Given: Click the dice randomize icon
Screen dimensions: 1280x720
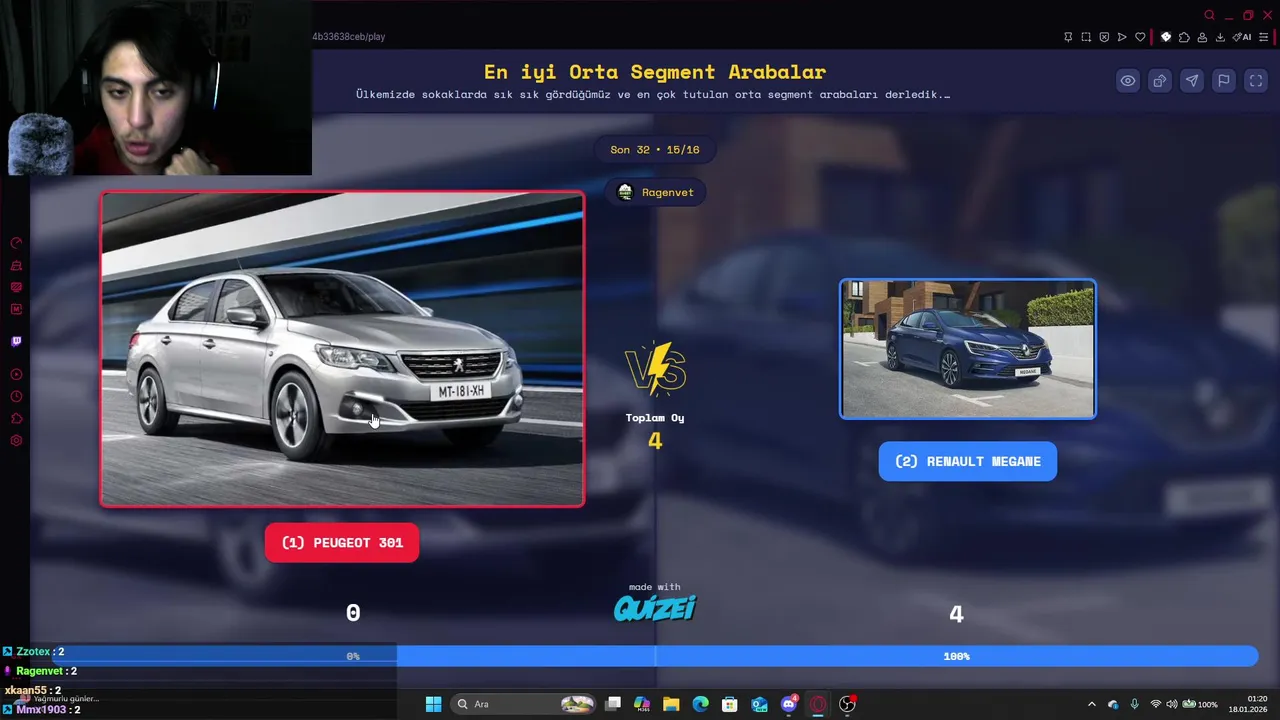Looking at the screenshot, I should (1160, 81).
